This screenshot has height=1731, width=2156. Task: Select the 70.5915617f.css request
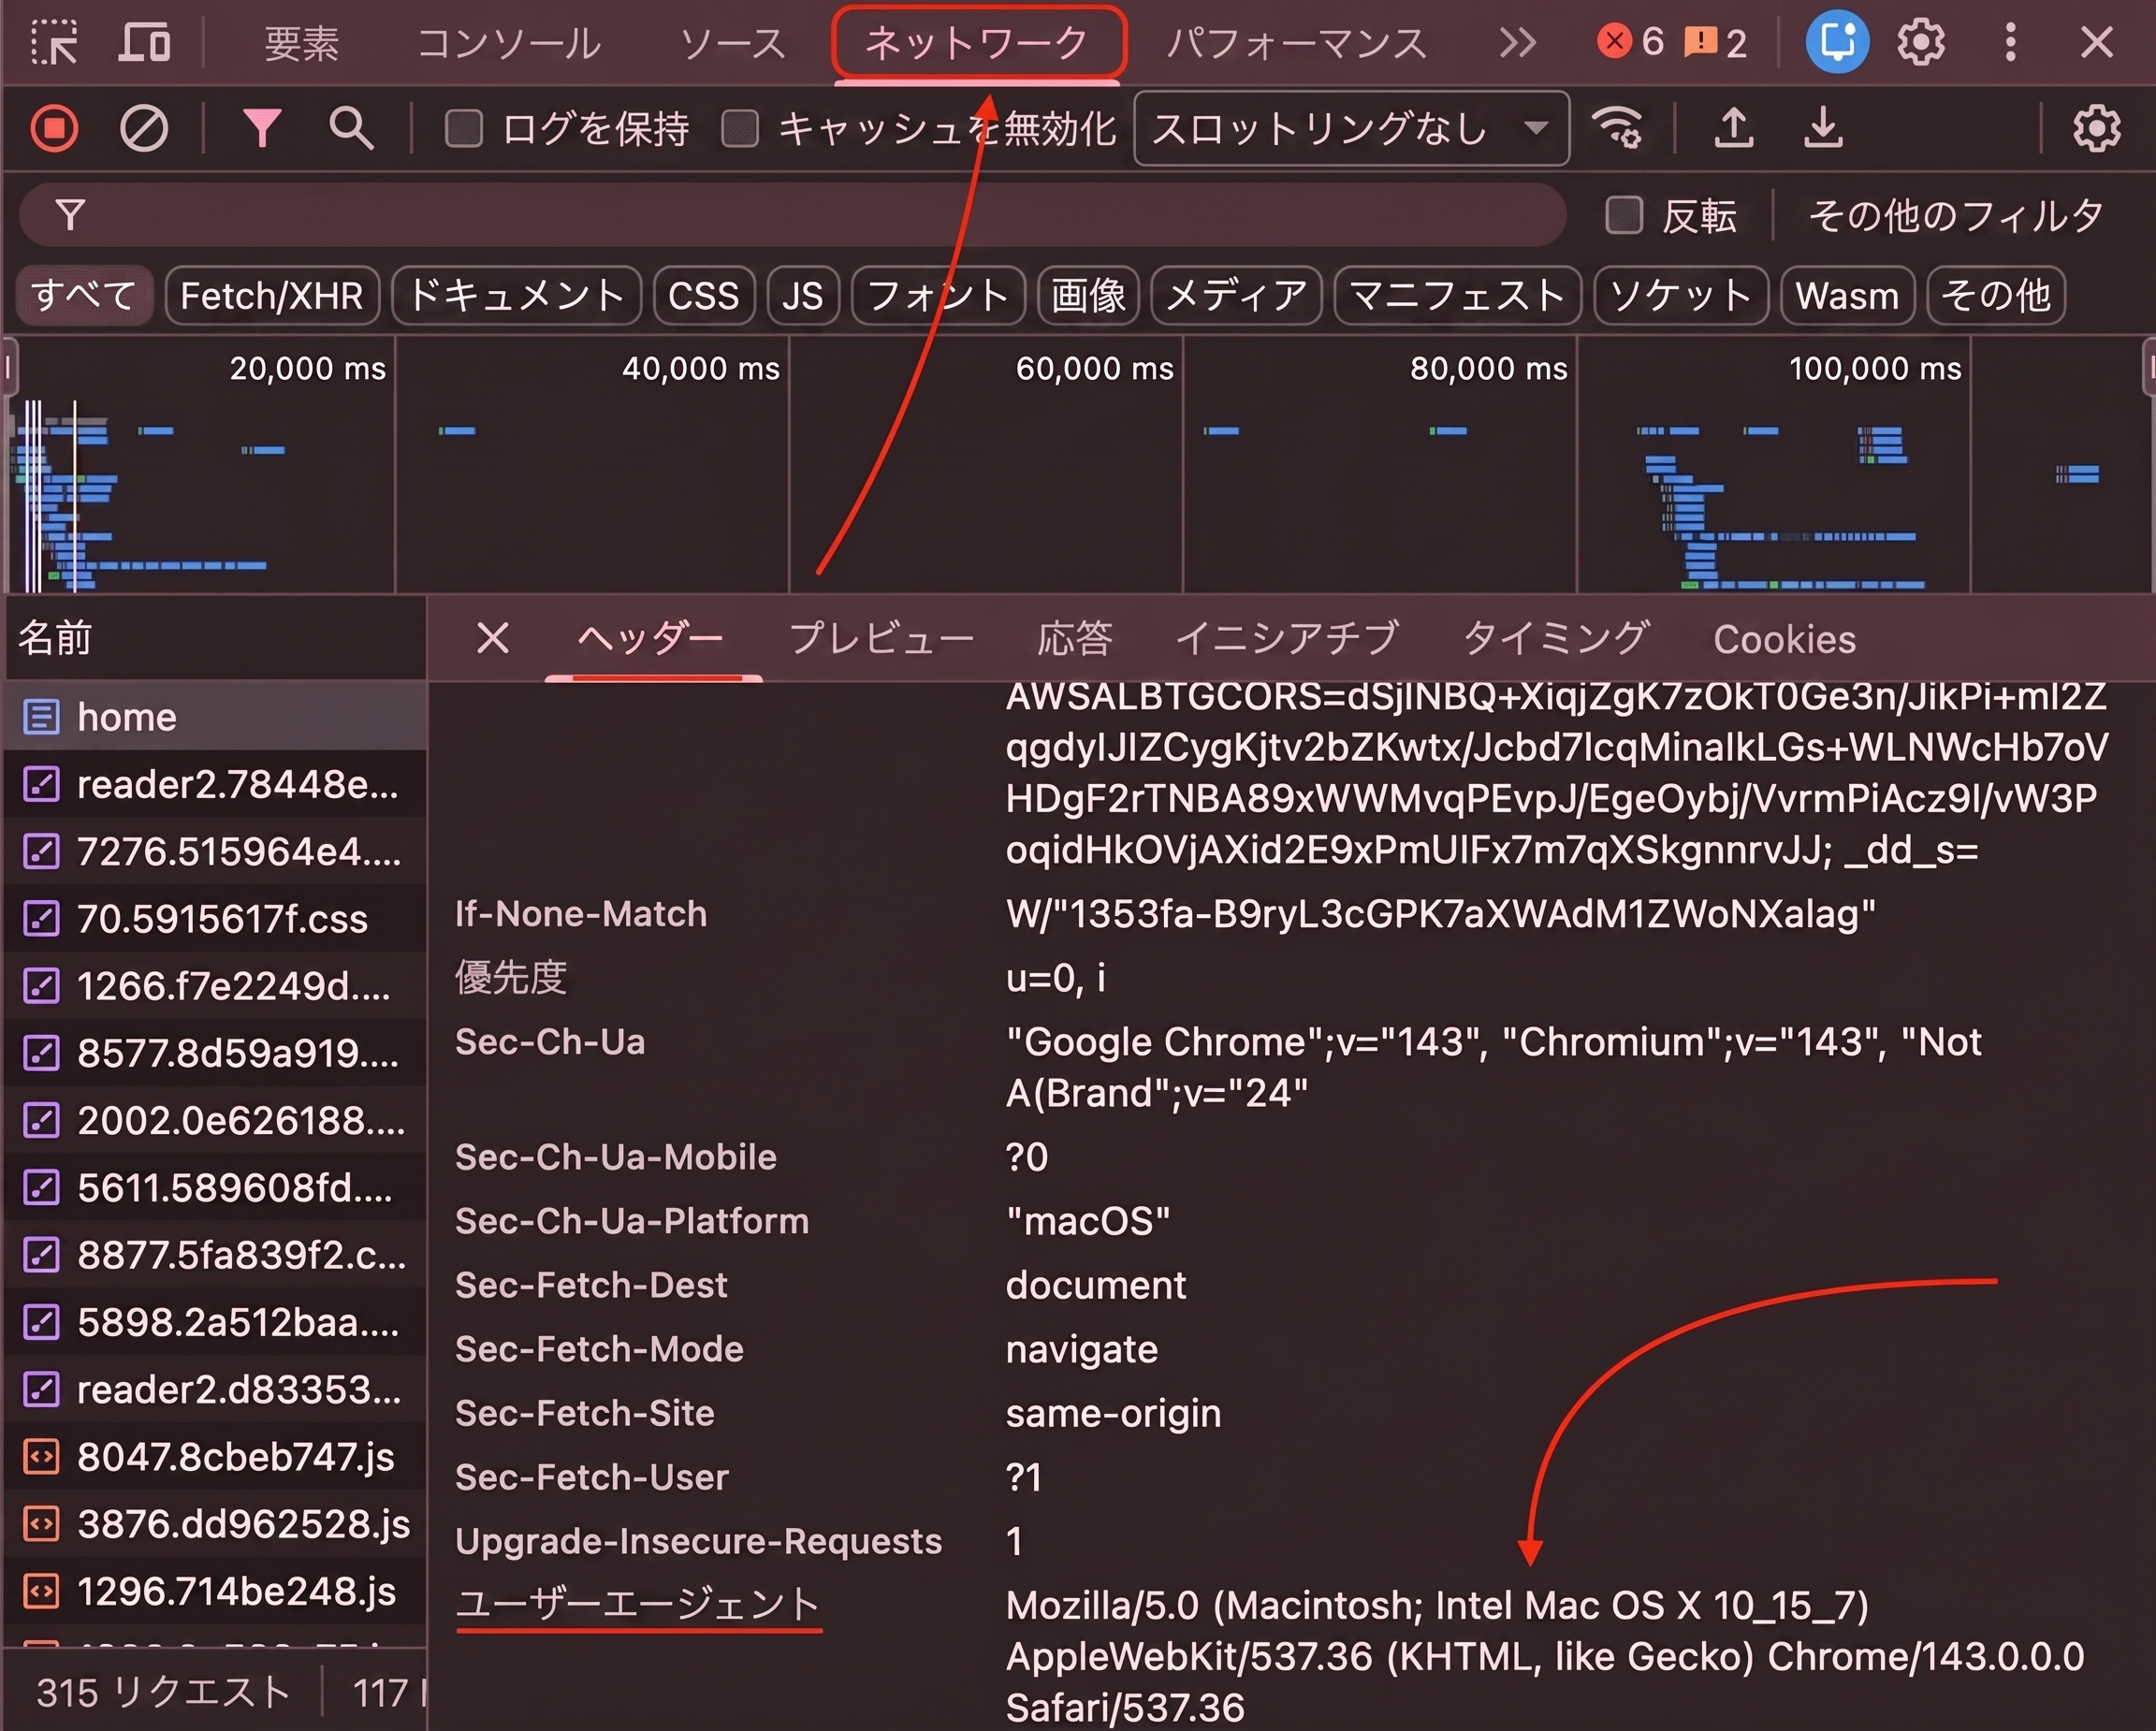pos(215,918)
